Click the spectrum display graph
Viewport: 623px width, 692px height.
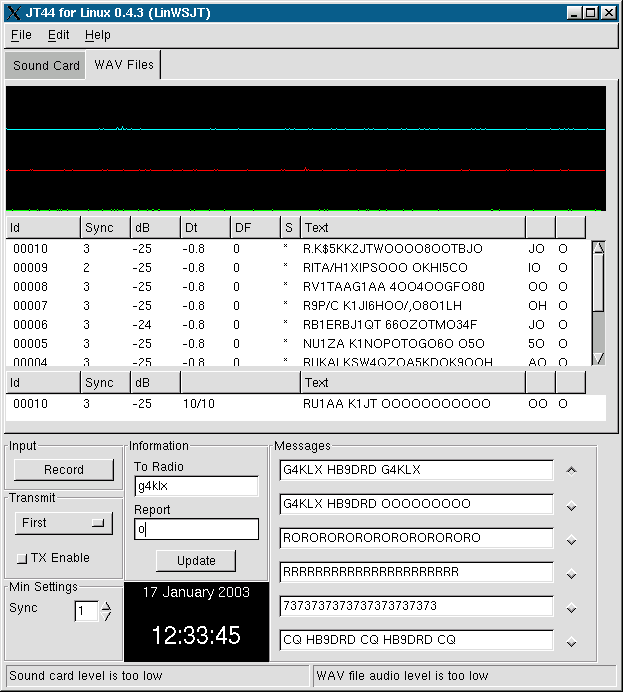click(x=306, y=148)
